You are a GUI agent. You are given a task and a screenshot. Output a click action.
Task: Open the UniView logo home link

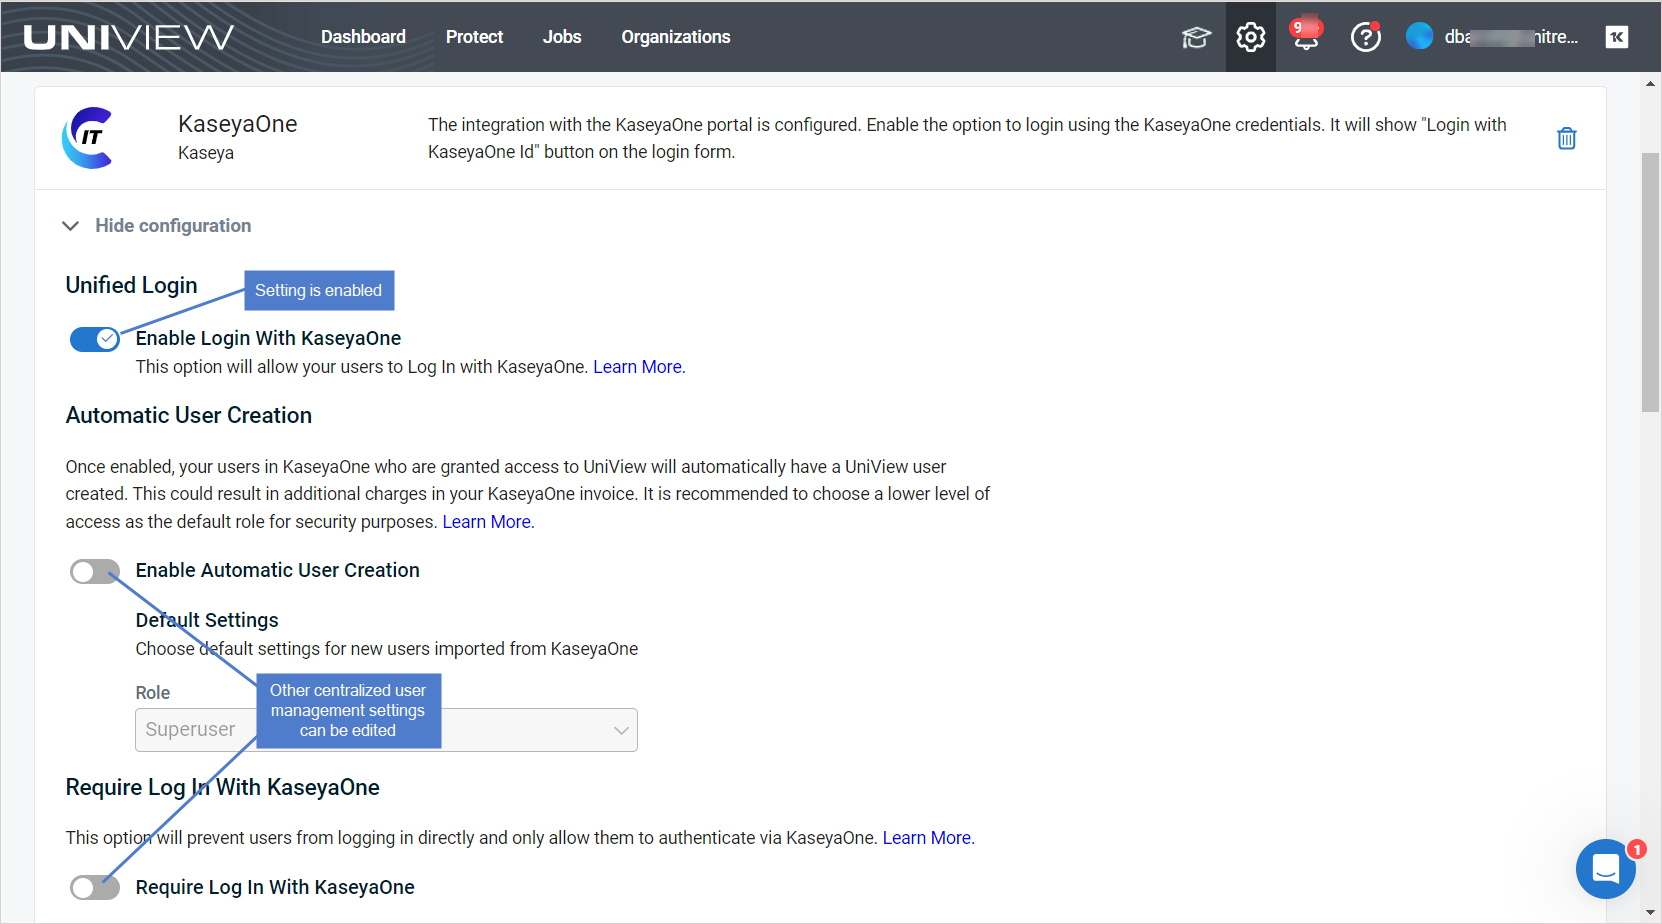(x=128, y=37)
